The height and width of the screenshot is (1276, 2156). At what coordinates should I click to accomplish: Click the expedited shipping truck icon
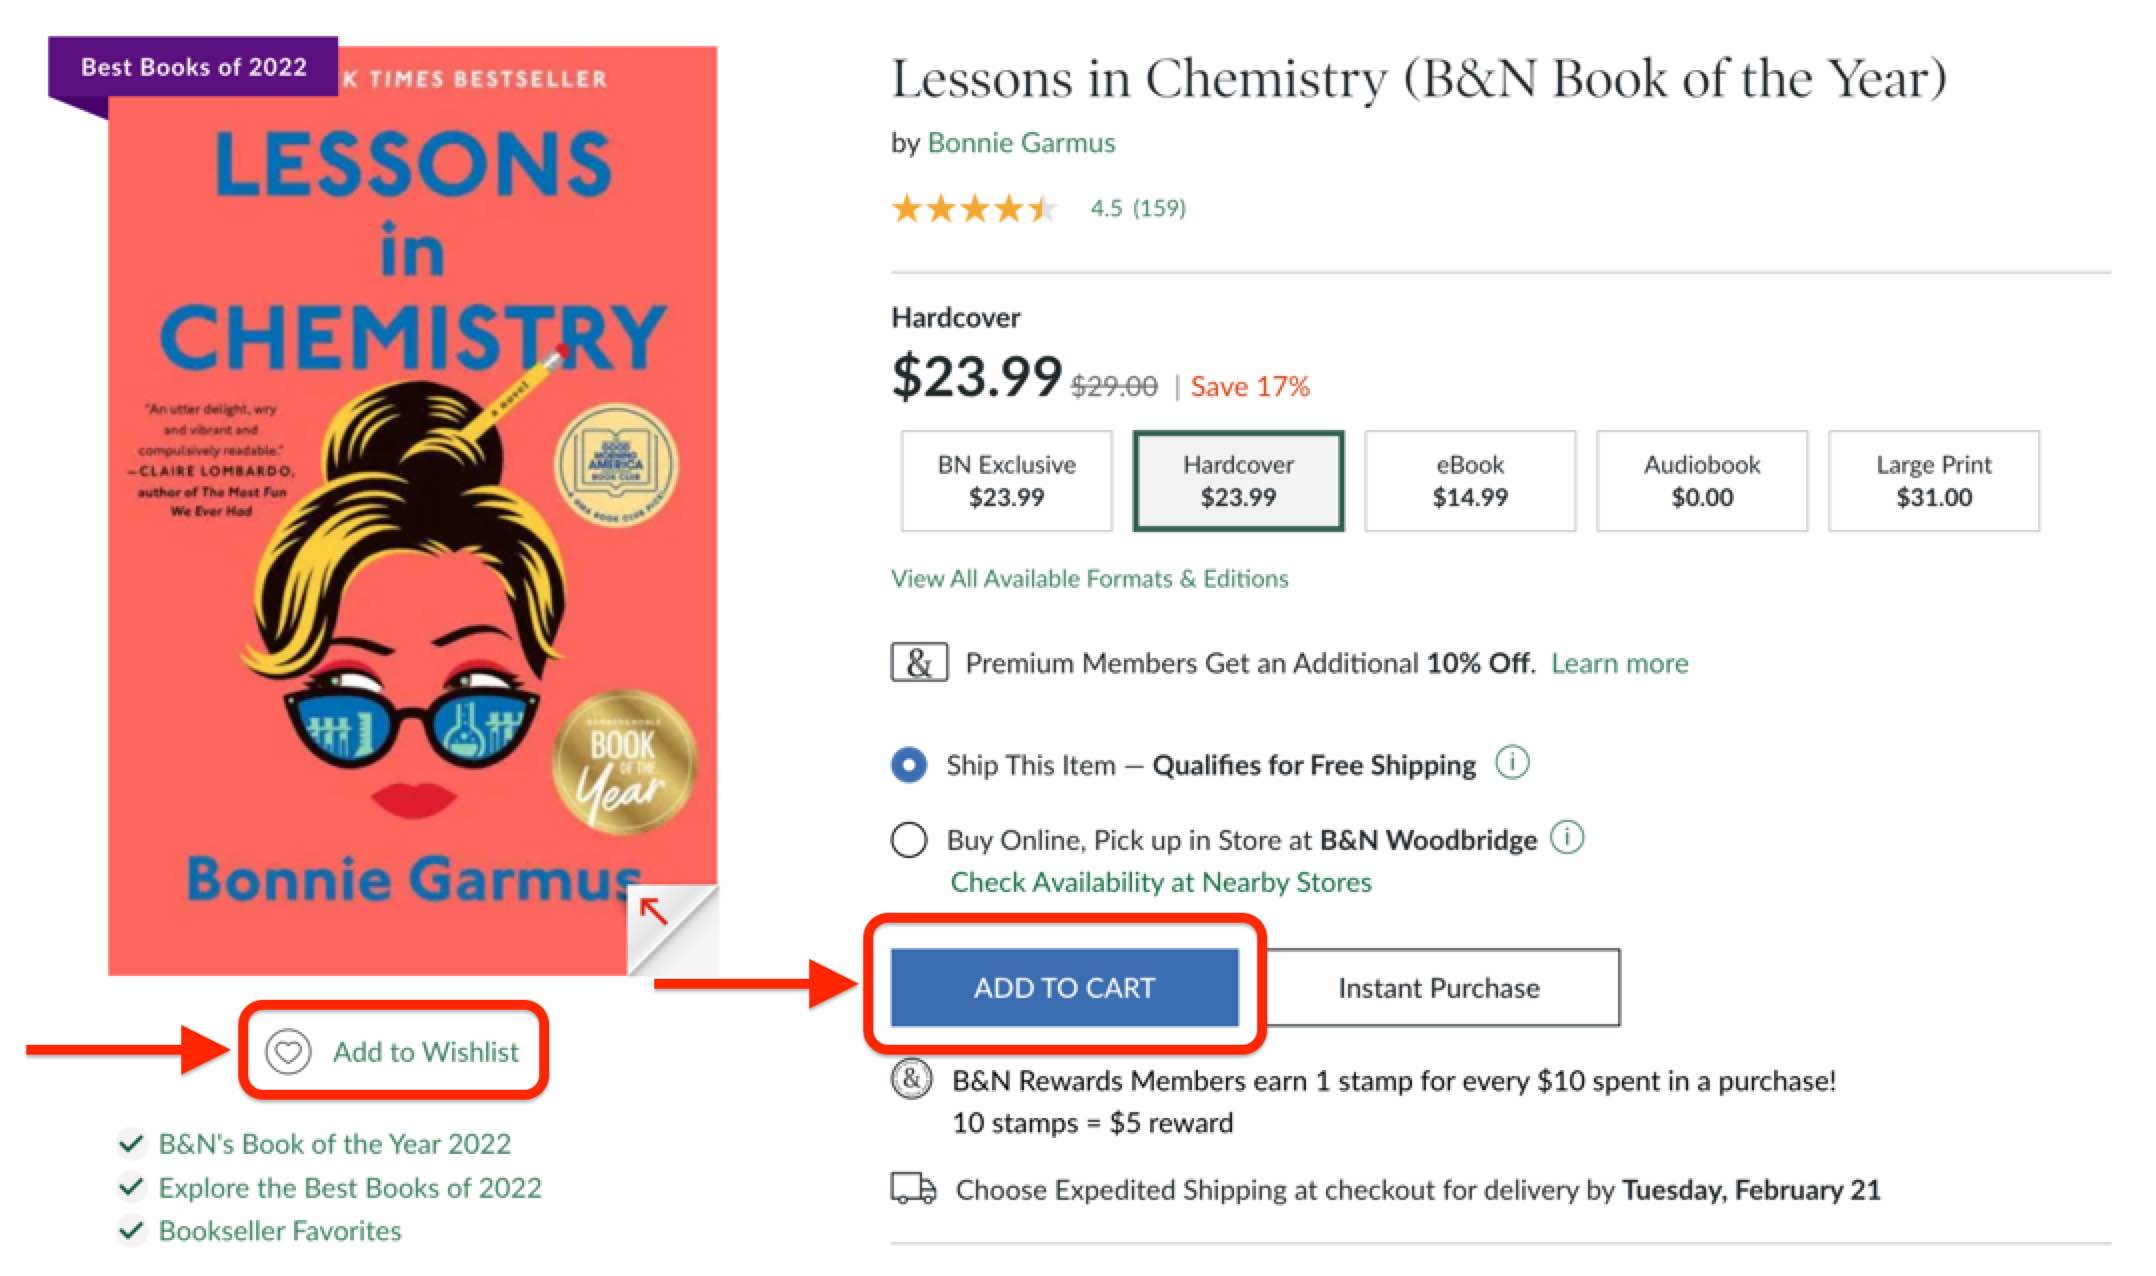point(913,1189)
